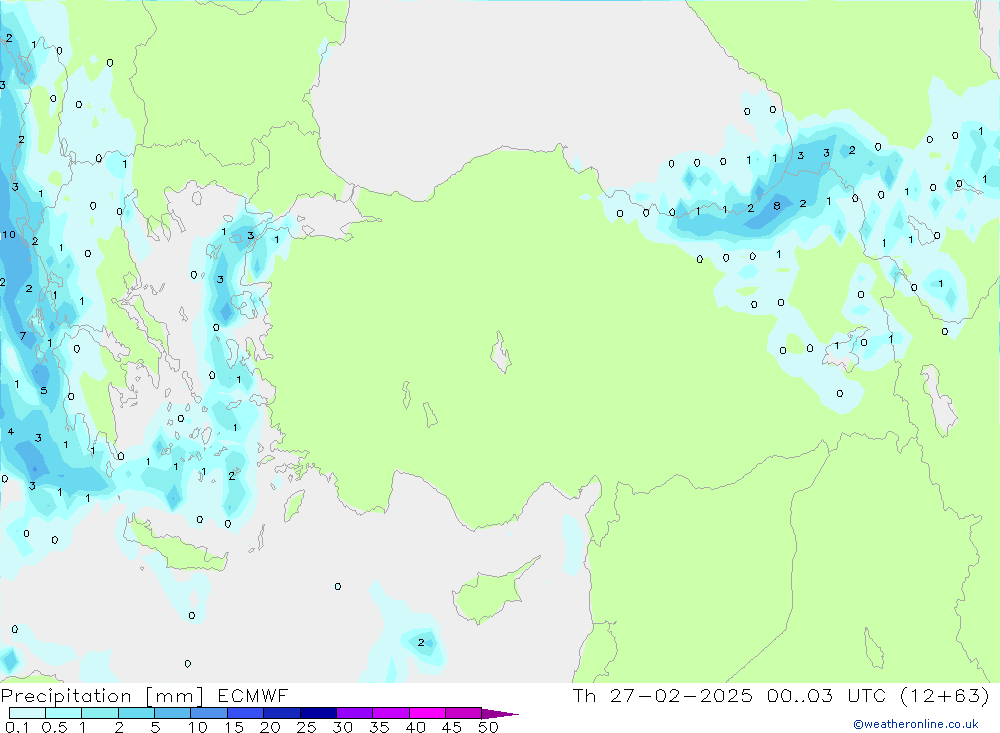Click the '0.1' legend scale value

pos(17,727)
